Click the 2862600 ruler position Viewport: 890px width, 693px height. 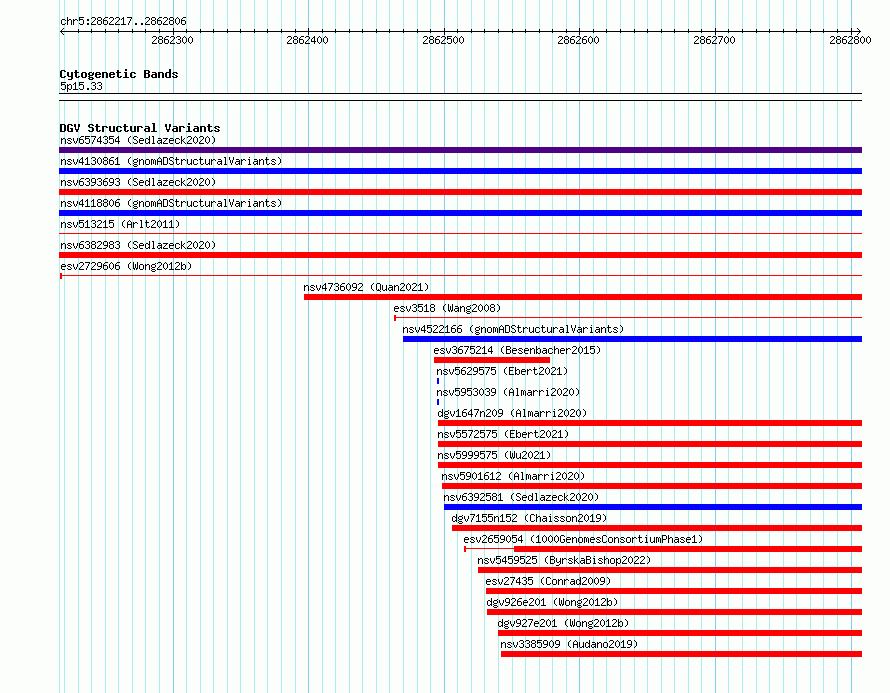[x=578, y=40]
